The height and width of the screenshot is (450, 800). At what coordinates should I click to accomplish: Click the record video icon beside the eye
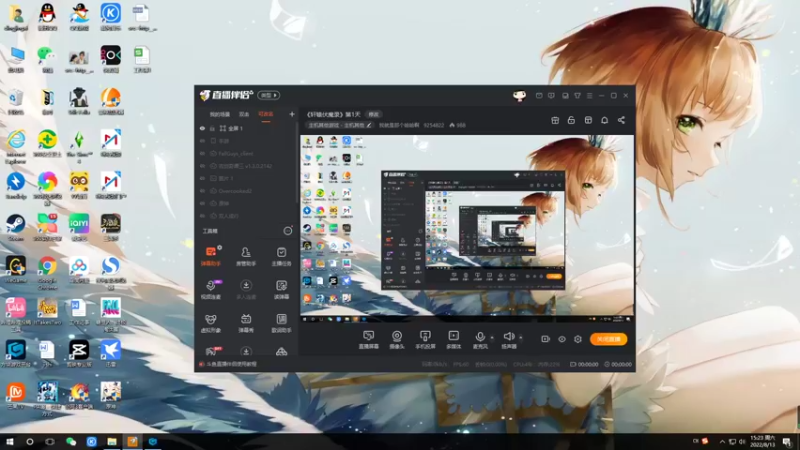click(545, 339)
